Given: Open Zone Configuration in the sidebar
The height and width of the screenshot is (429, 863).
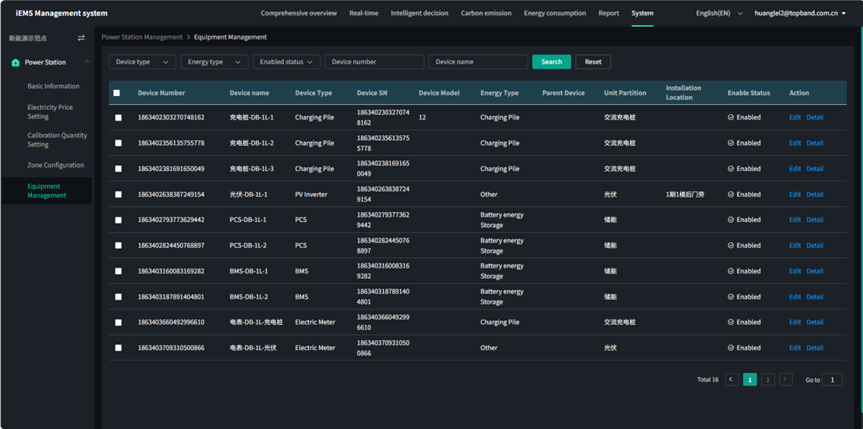Looking at the screenshot, I should [56, 165].
